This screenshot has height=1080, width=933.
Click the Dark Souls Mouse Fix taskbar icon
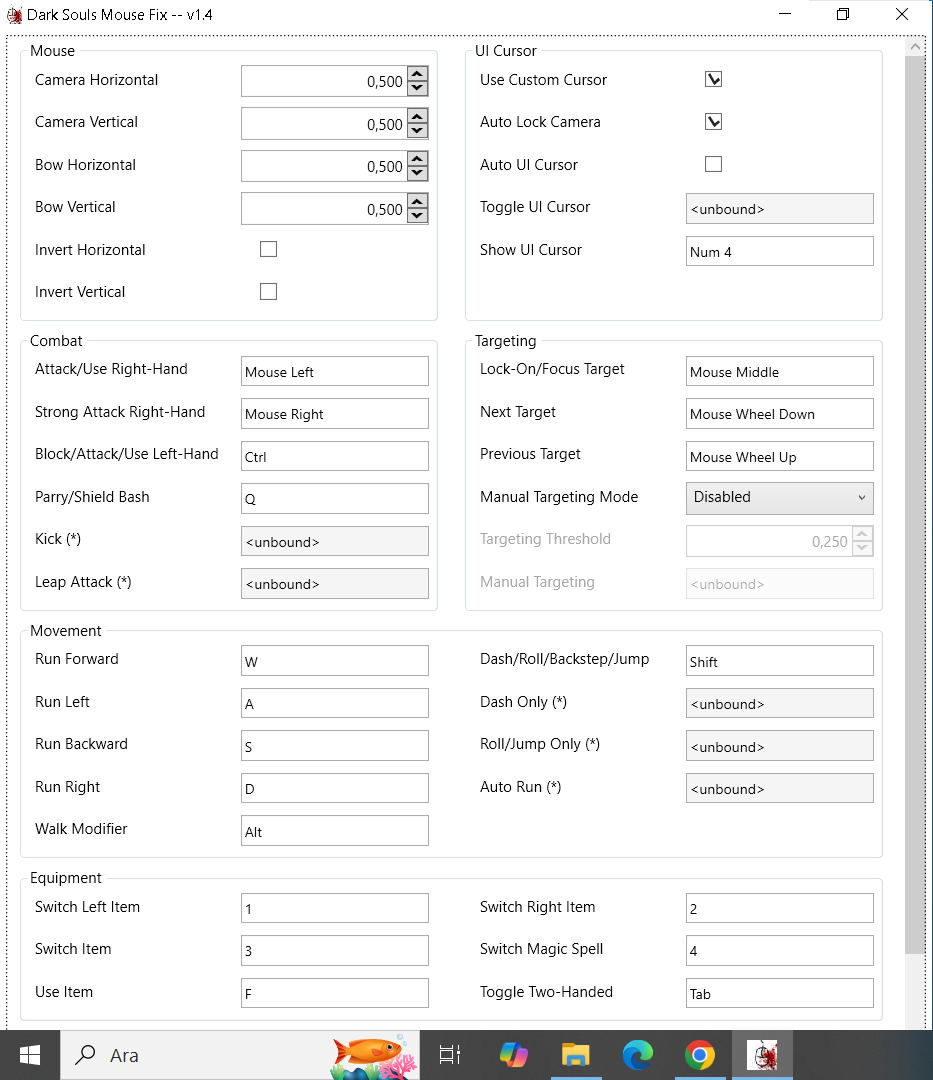click(762, 1055)
